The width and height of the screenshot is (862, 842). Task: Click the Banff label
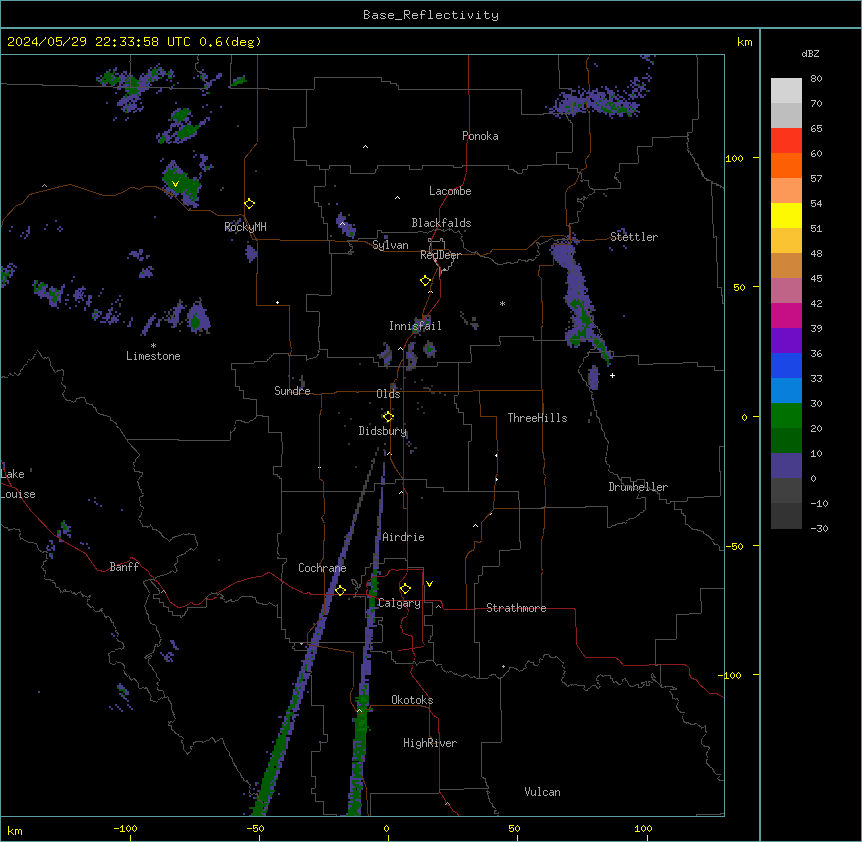[124, 567]
